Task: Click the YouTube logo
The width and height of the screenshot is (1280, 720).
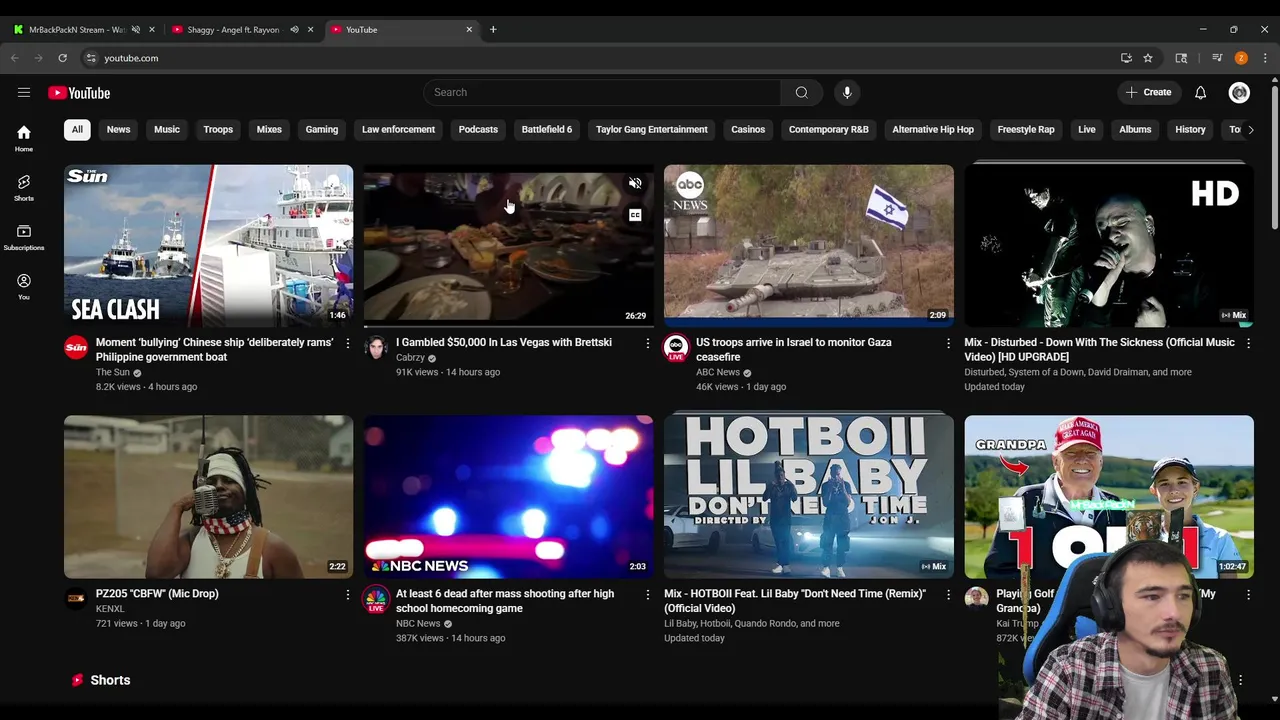Action: tap(79, 93)
